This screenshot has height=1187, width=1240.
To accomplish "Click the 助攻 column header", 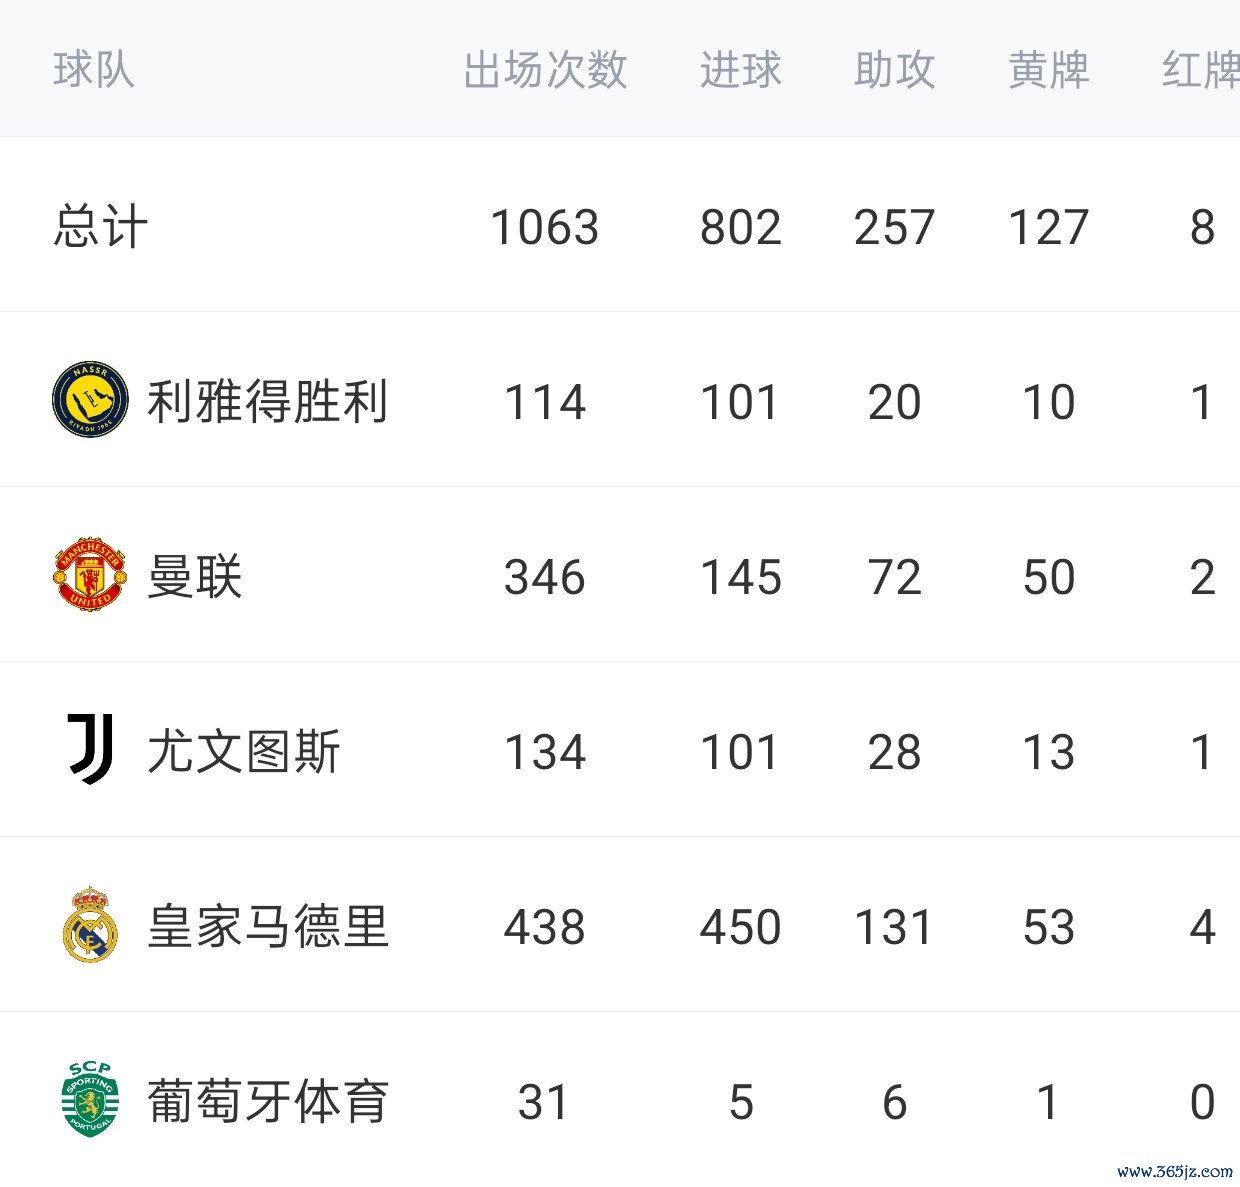I will pos(894,70).
